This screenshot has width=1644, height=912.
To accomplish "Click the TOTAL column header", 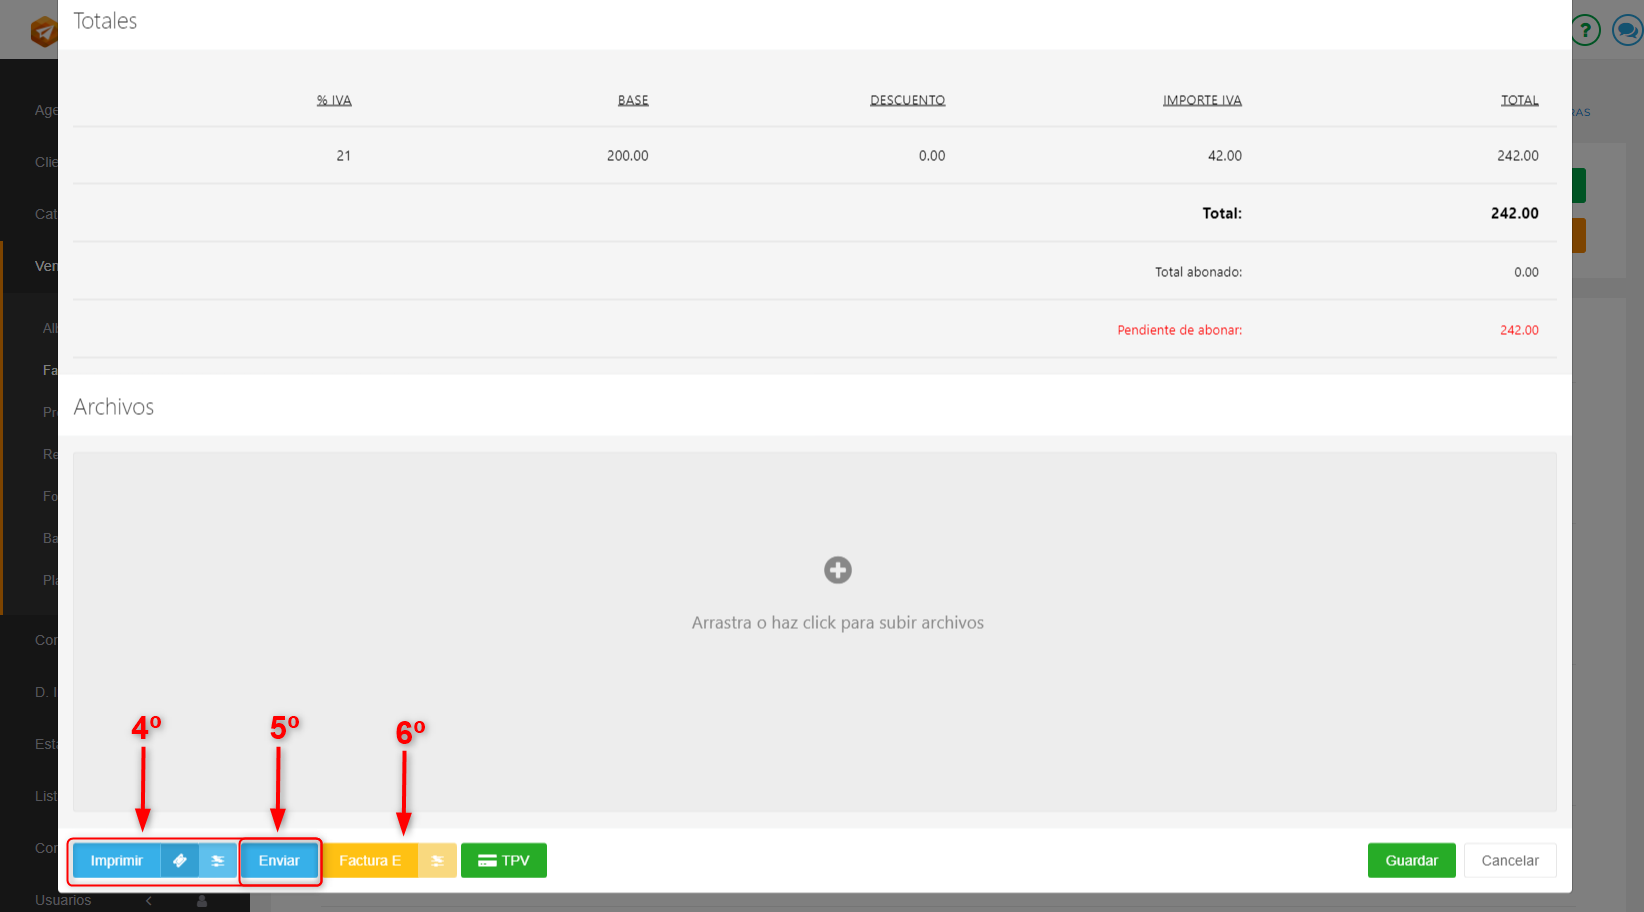I will [x=1519, y=100].
